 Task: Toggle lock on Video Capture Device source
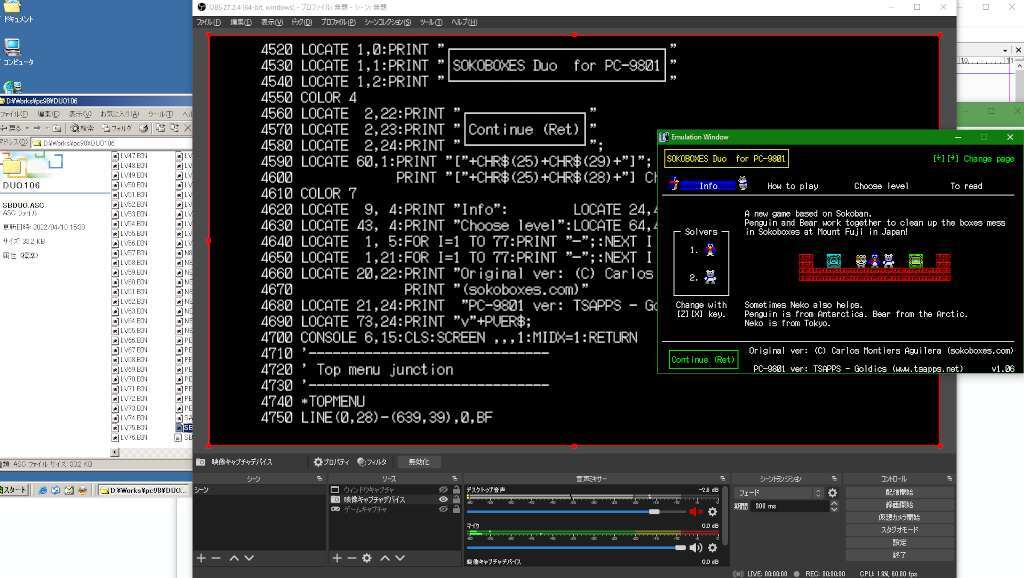click(x=456, y=500)
